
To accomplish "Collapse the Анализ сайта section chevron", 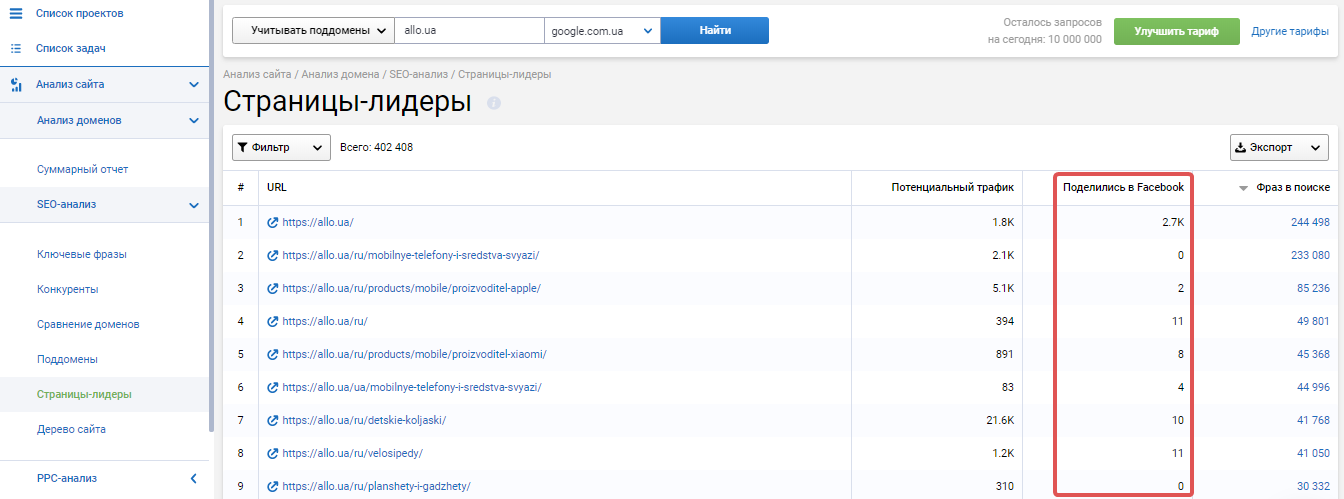I will 194,84.
